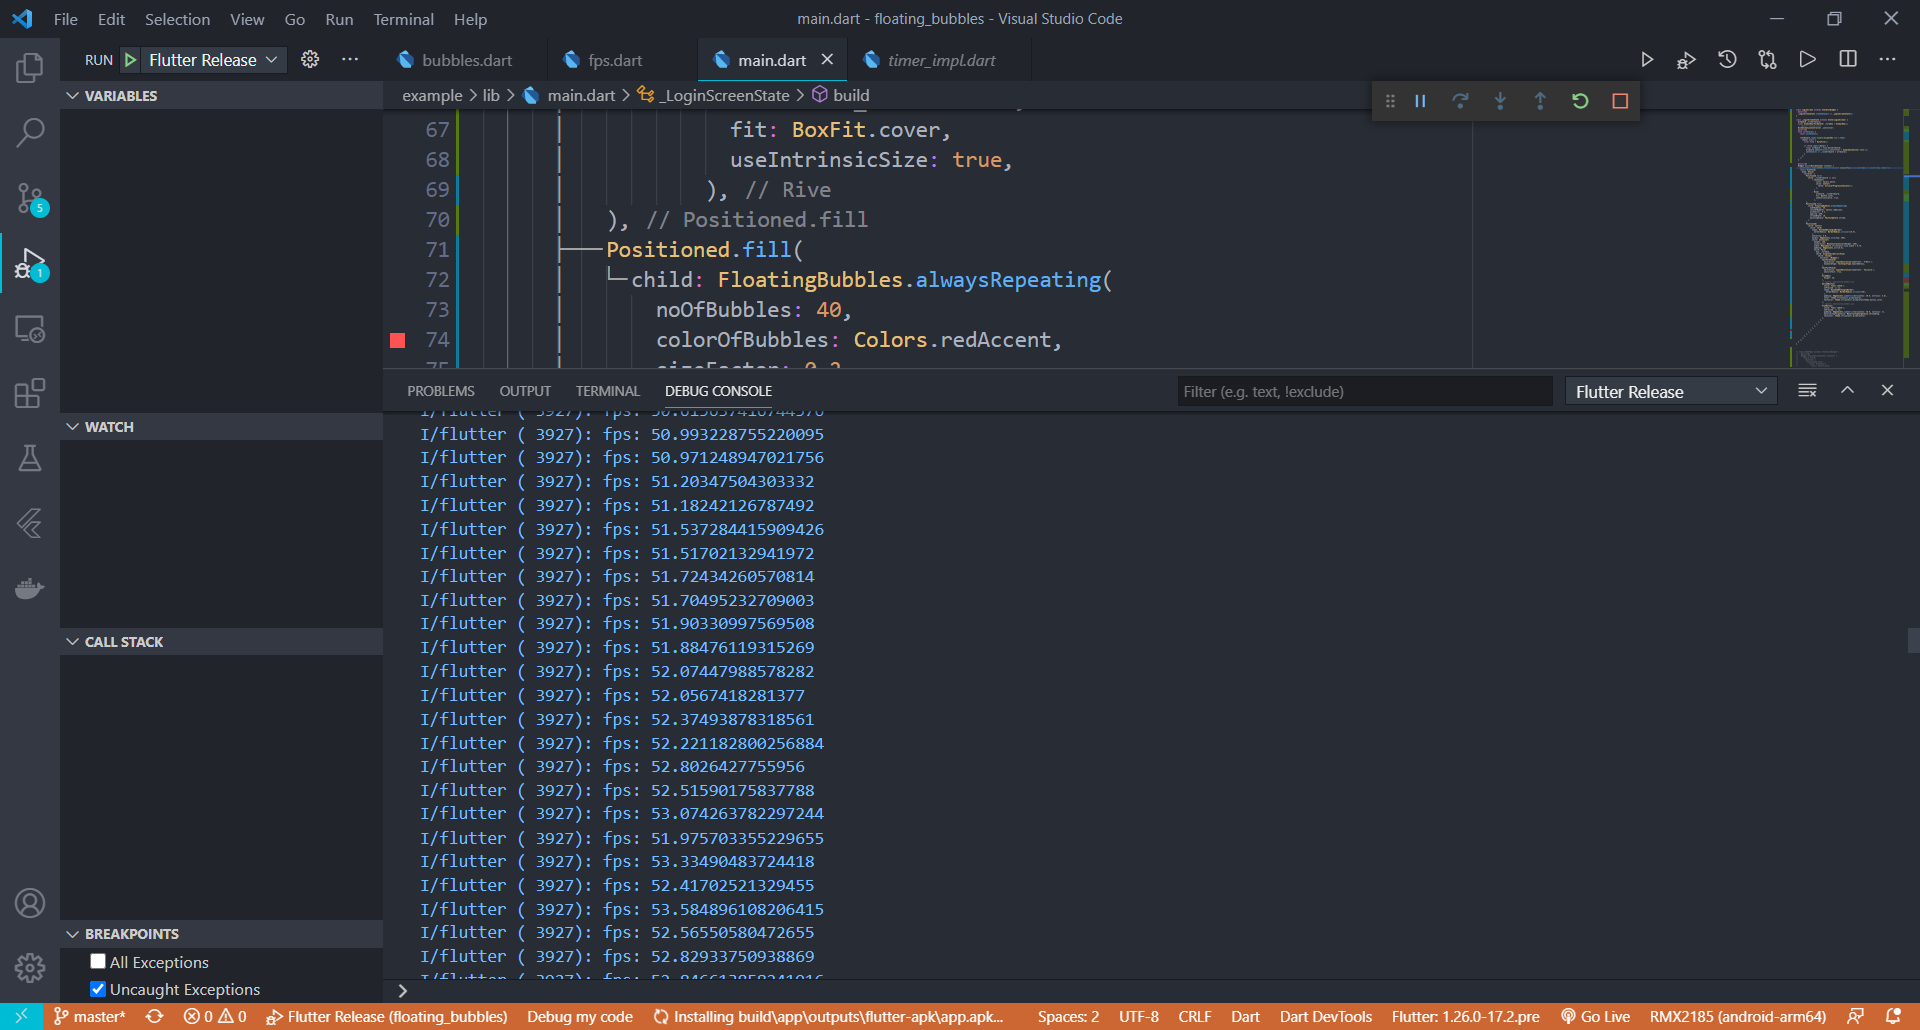Open the Source Control view
1920x1030 pixels.
[x=30, y=198]
